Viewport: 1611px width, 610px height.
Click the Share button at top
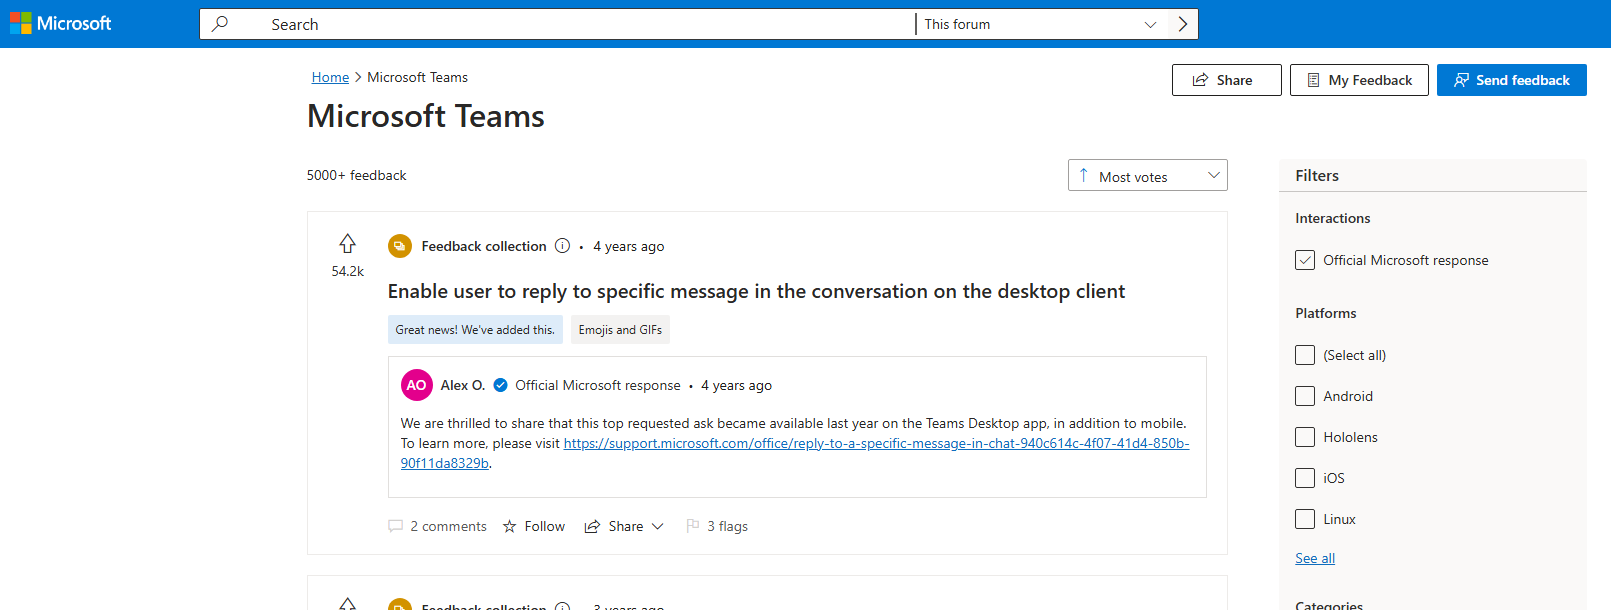[x=1226, y=80]
